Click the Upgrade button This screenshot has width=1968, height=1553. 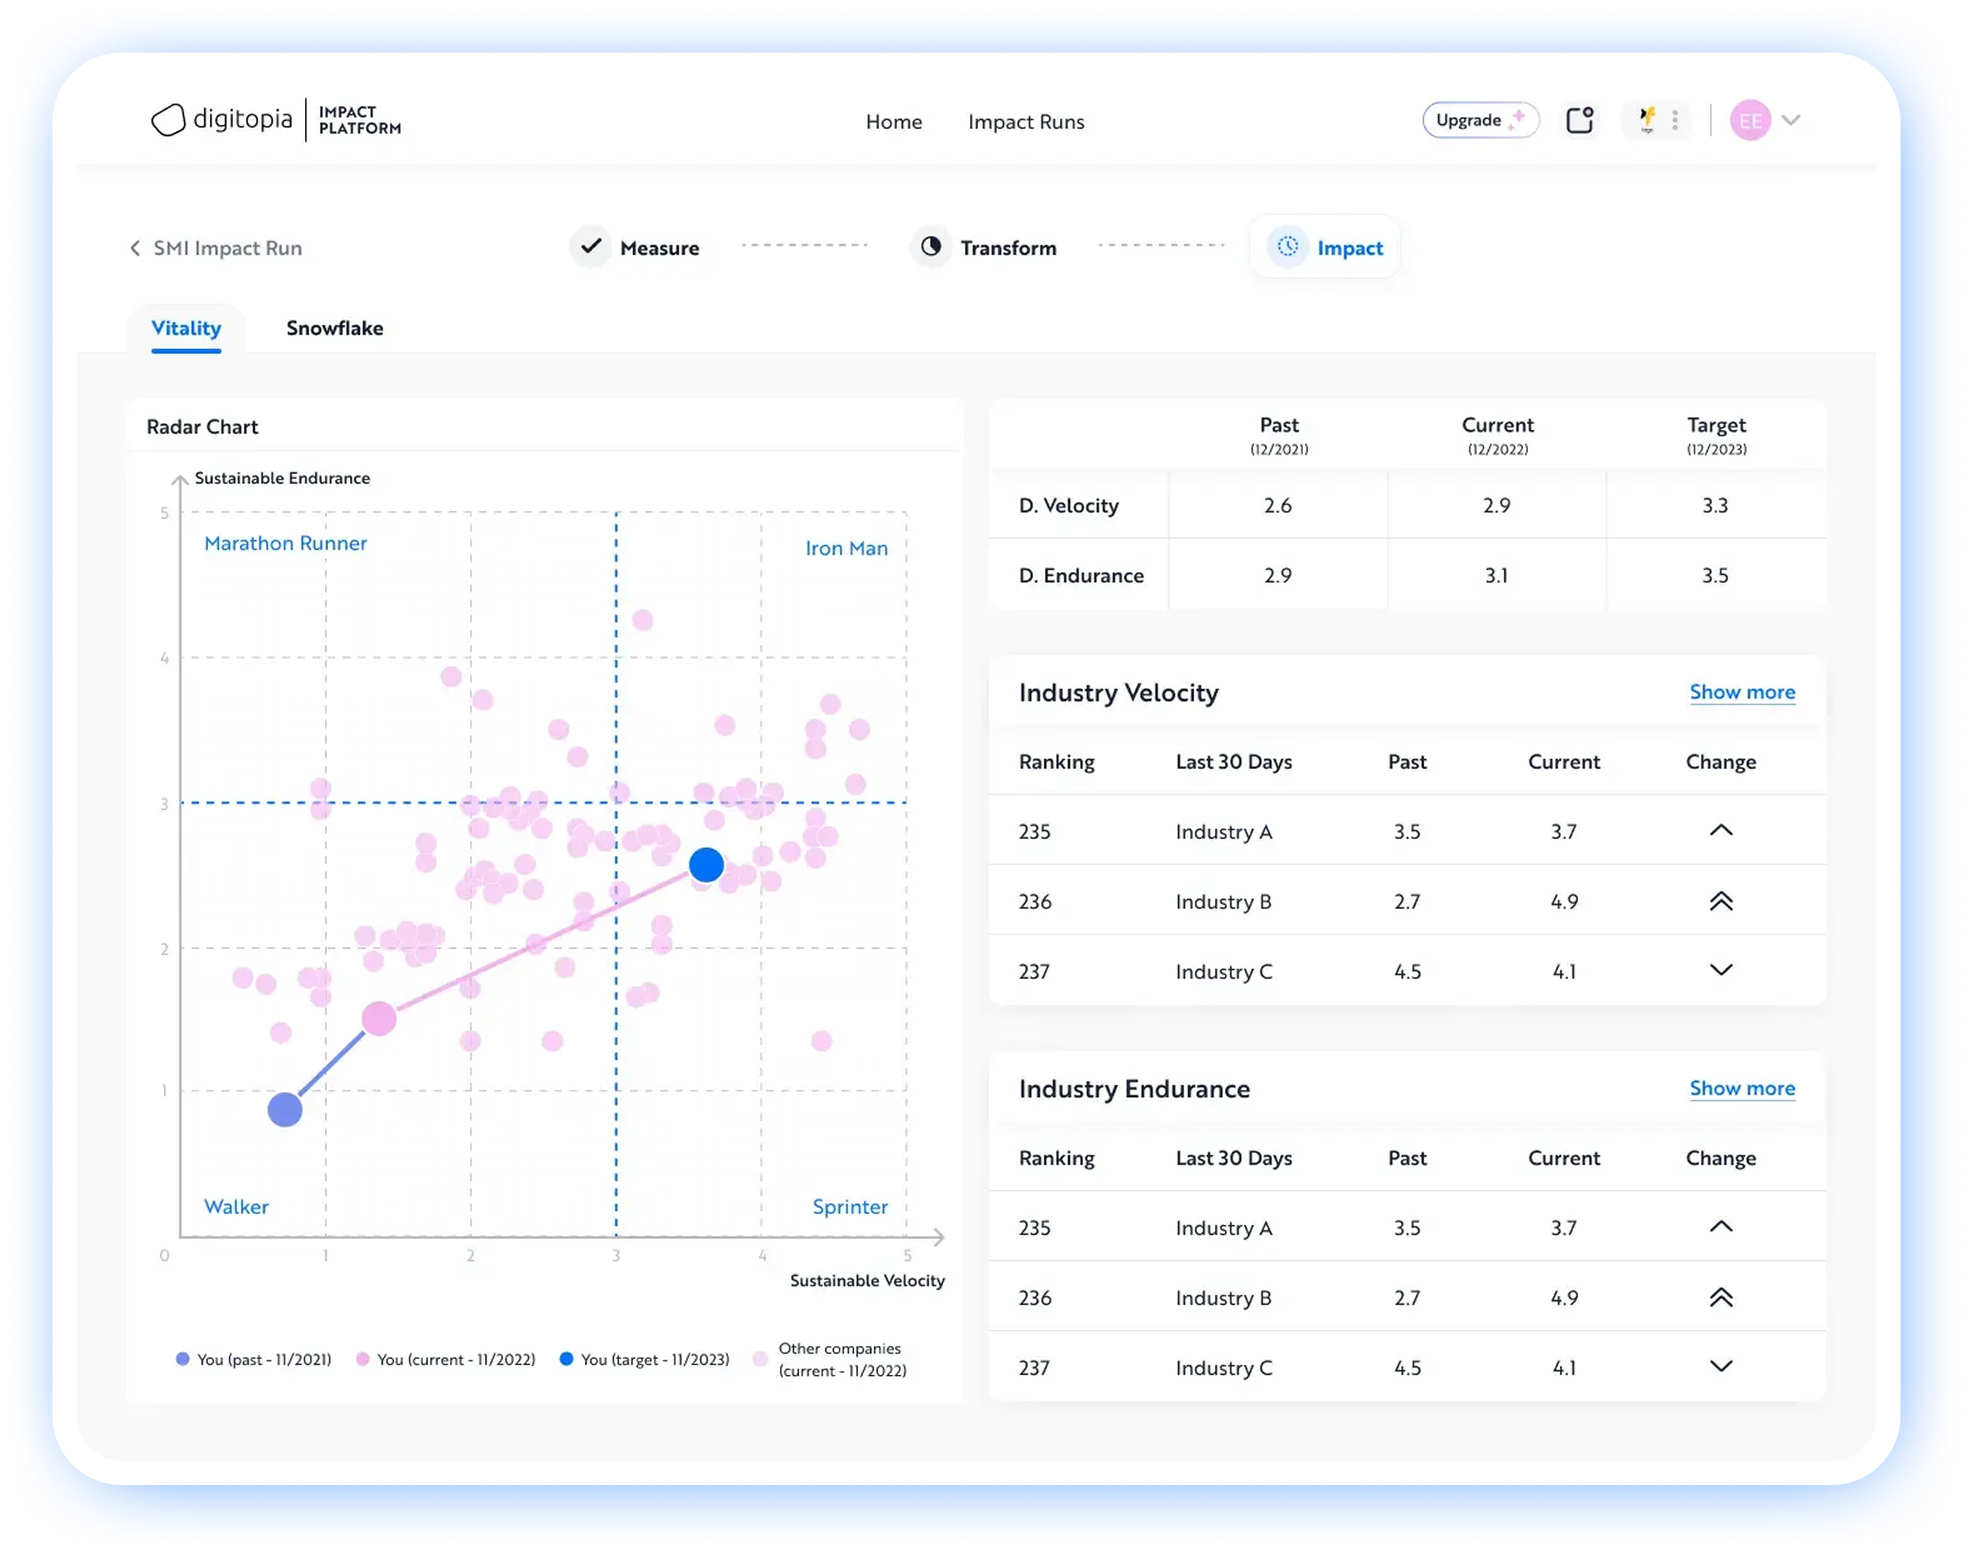(x=1480, y=120)
